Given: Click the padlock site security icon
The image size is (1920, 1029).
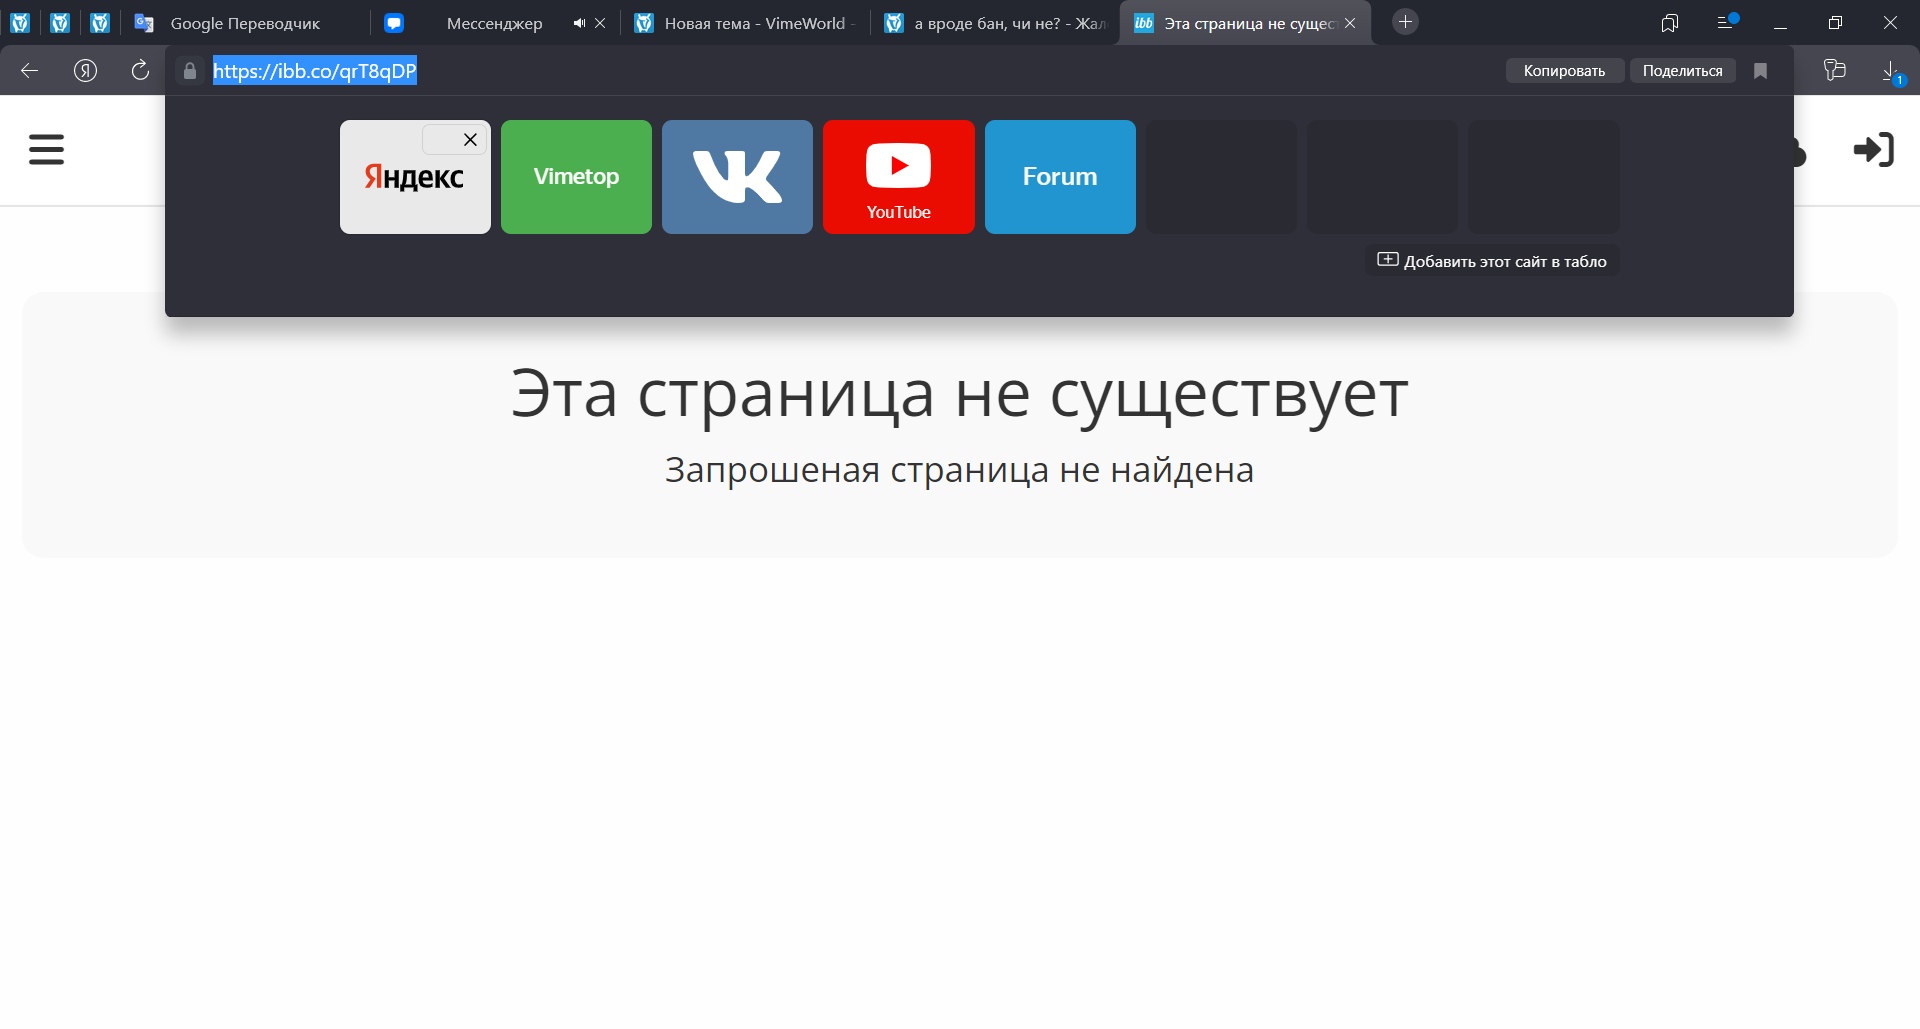Looking at the screenshot, I should (190, 71).
